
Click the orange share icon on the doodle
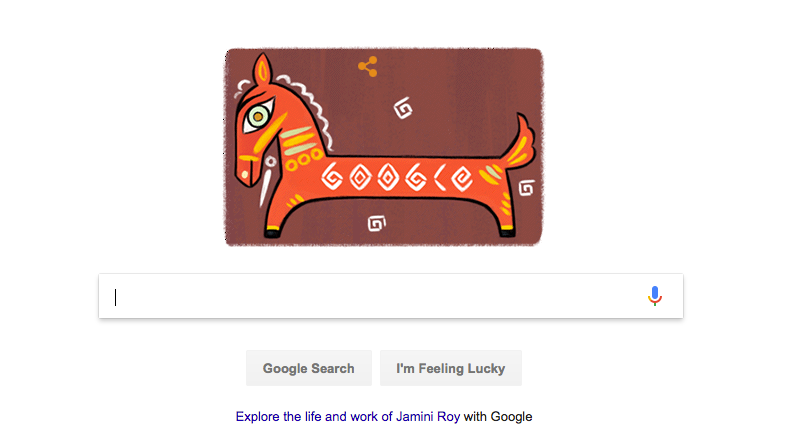[368, 66]
